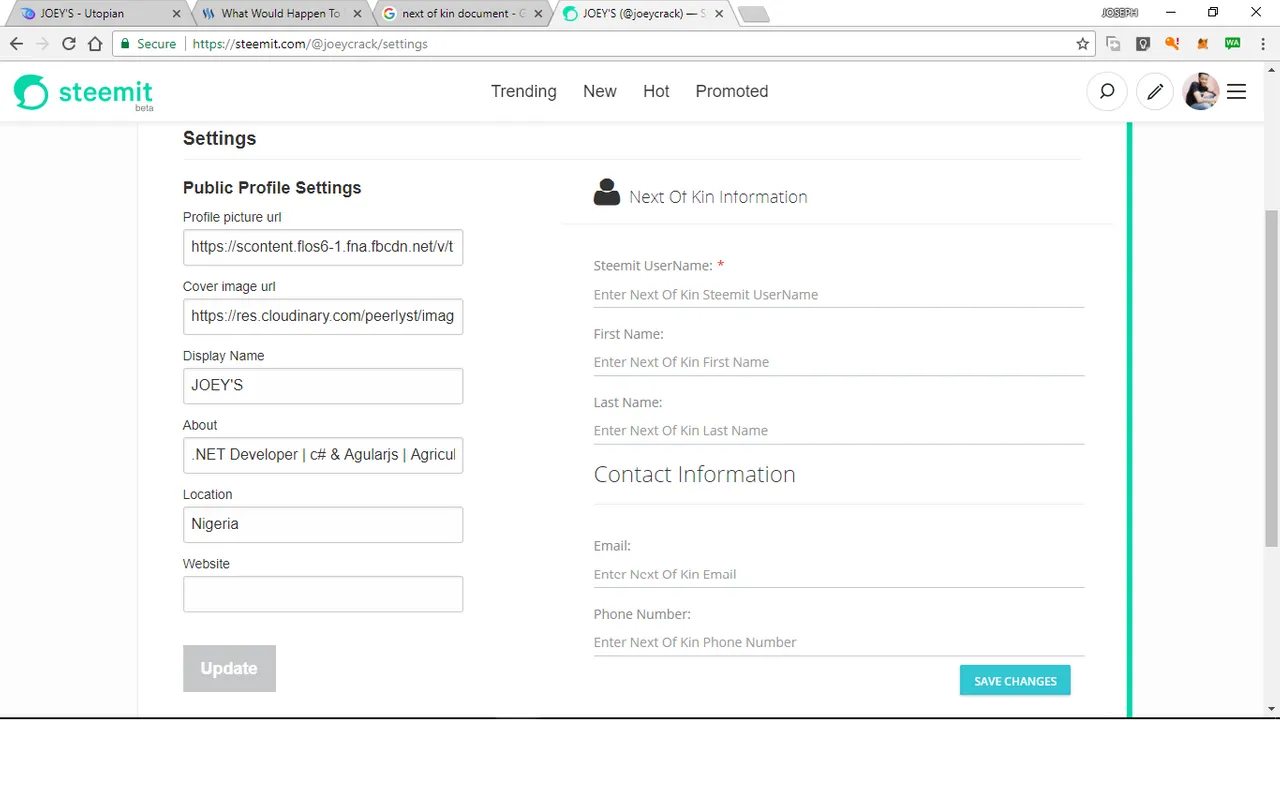
Task: Click the Display Name field
Action: click(x=323, y=386)
